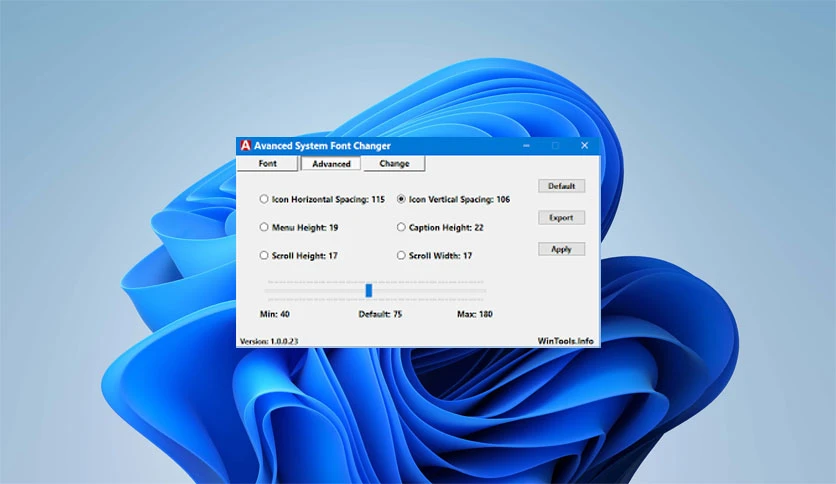
Task: Select the Scroll Height radio button
Action: (x=264, y=255)
